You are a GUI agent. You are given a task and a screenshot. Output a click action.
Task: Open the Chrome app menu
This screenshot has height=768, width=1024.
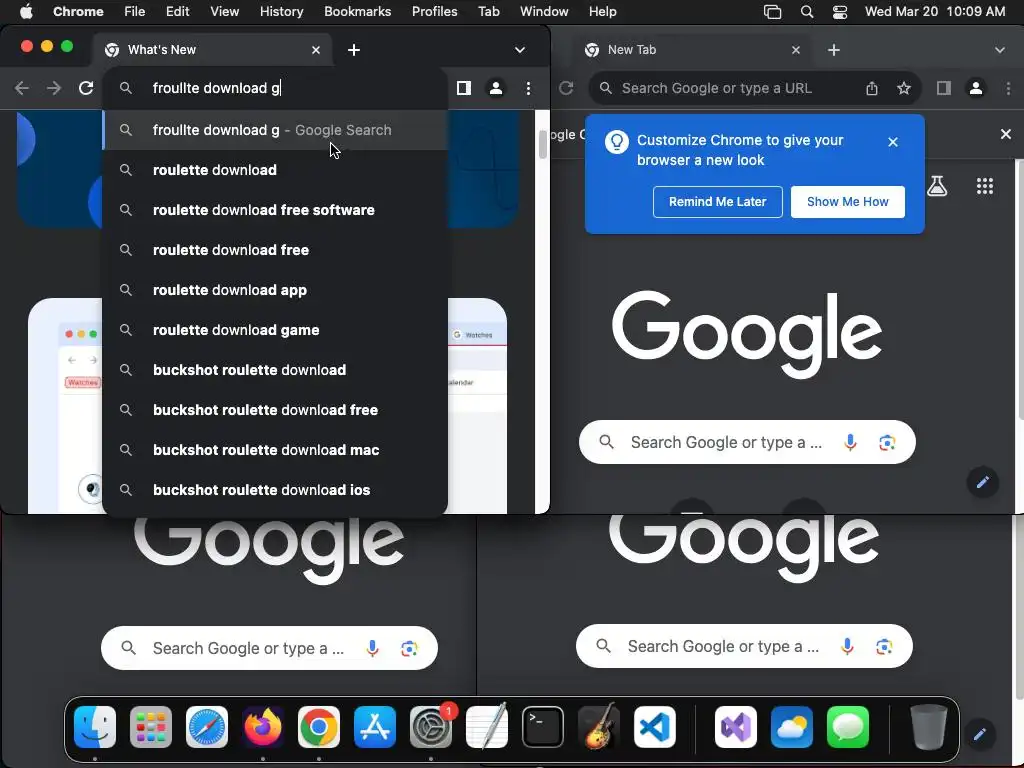(78, 12)
